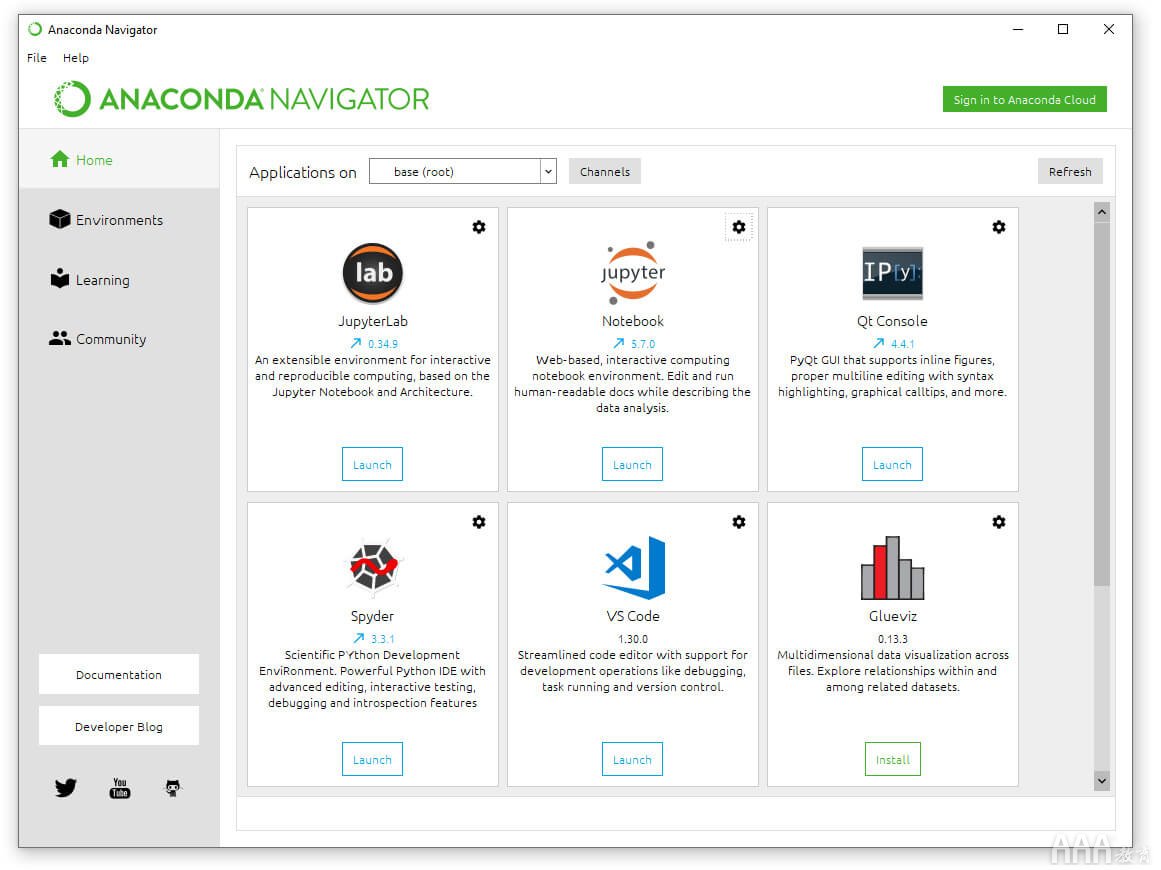
Task: Click the Glueviz bar chart logo
Action: point(892,567)
